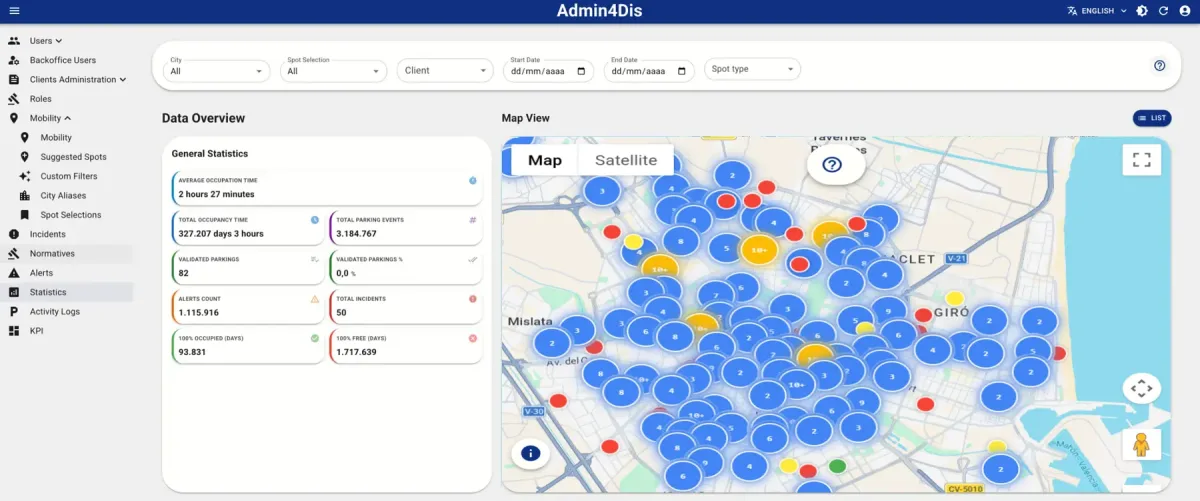The height and width of the screenshot is (501, 1200).
Task: Go to Incidents page
Action: click(x=48, y=234)
